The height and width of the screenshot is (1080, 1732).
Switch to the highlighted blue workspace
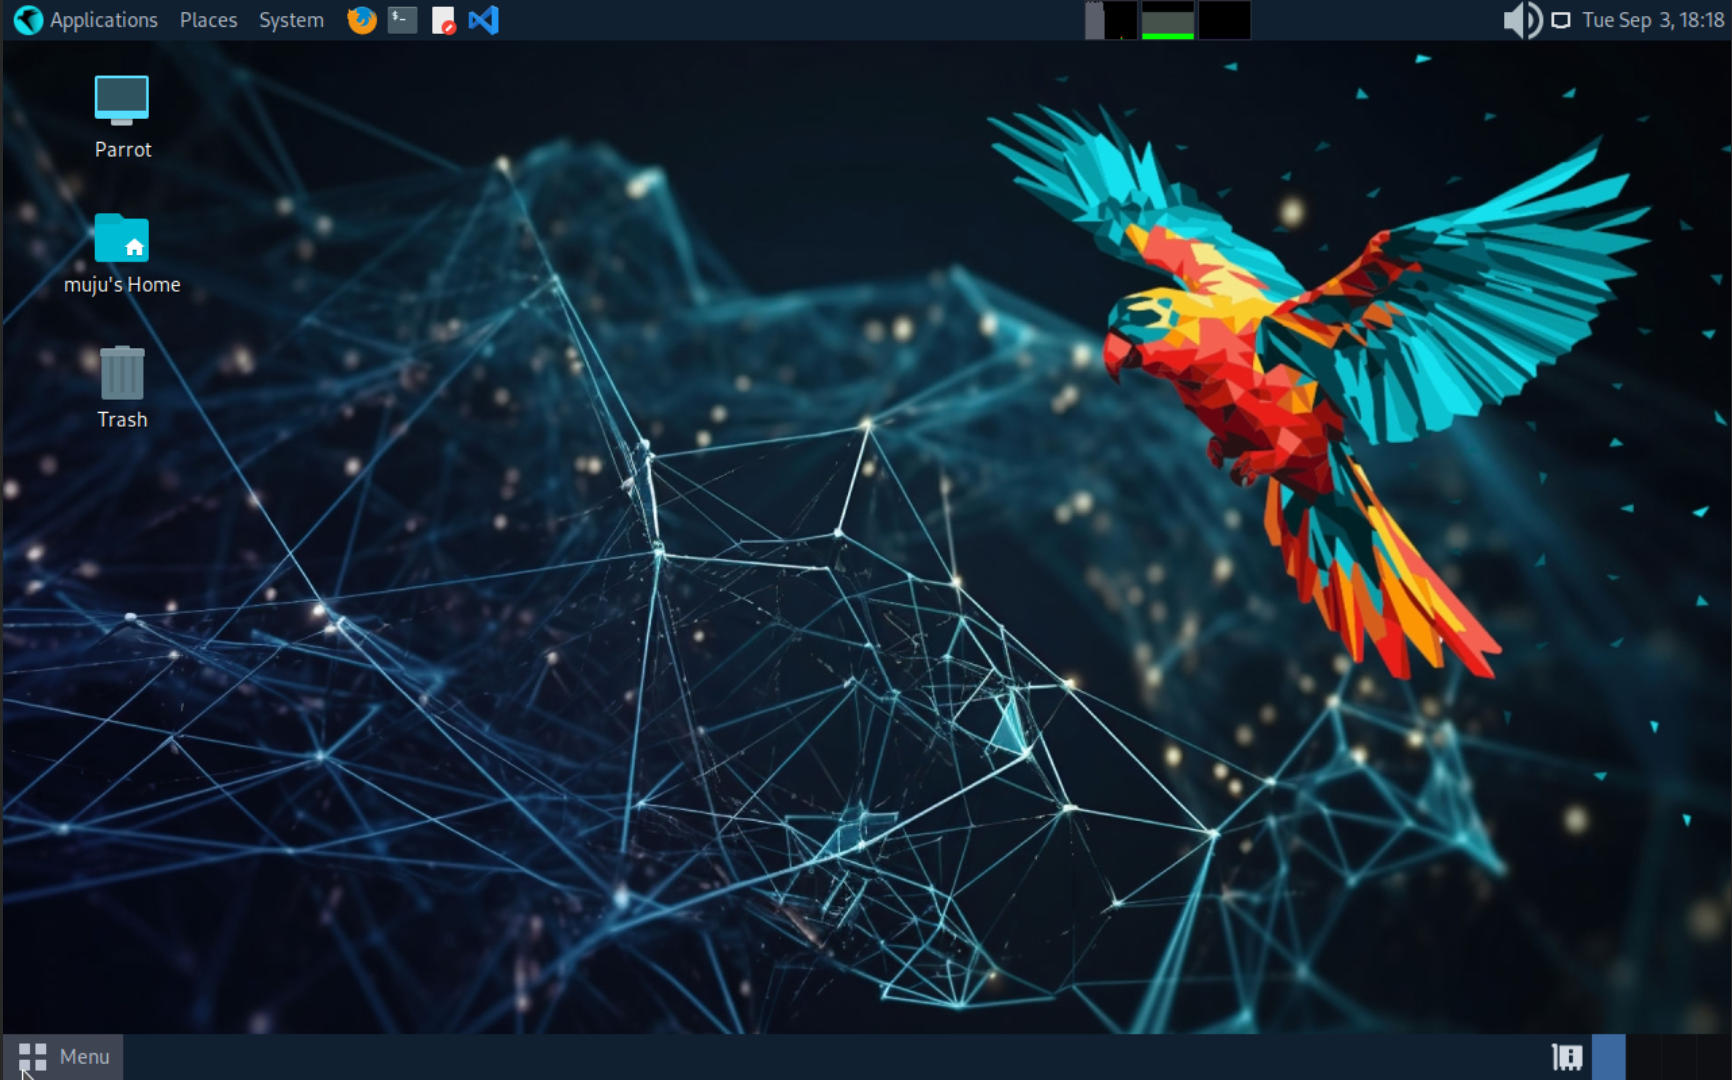[x=1608, y=1057]
